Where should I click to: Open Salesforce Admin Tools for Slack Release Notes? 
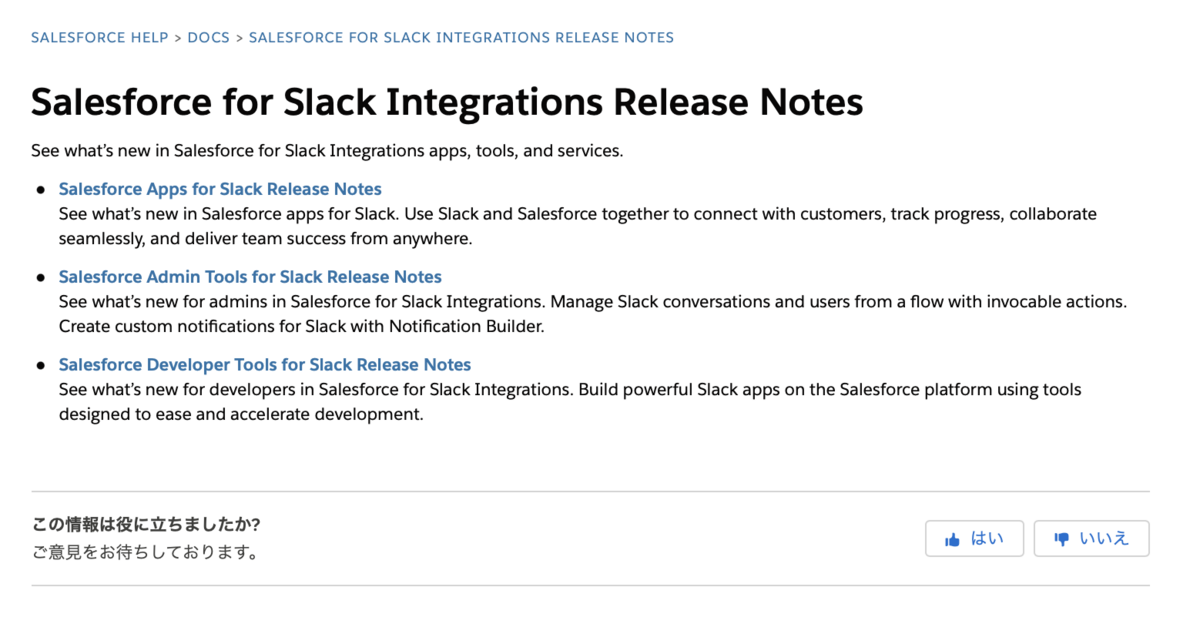click(x=250, y=277)
